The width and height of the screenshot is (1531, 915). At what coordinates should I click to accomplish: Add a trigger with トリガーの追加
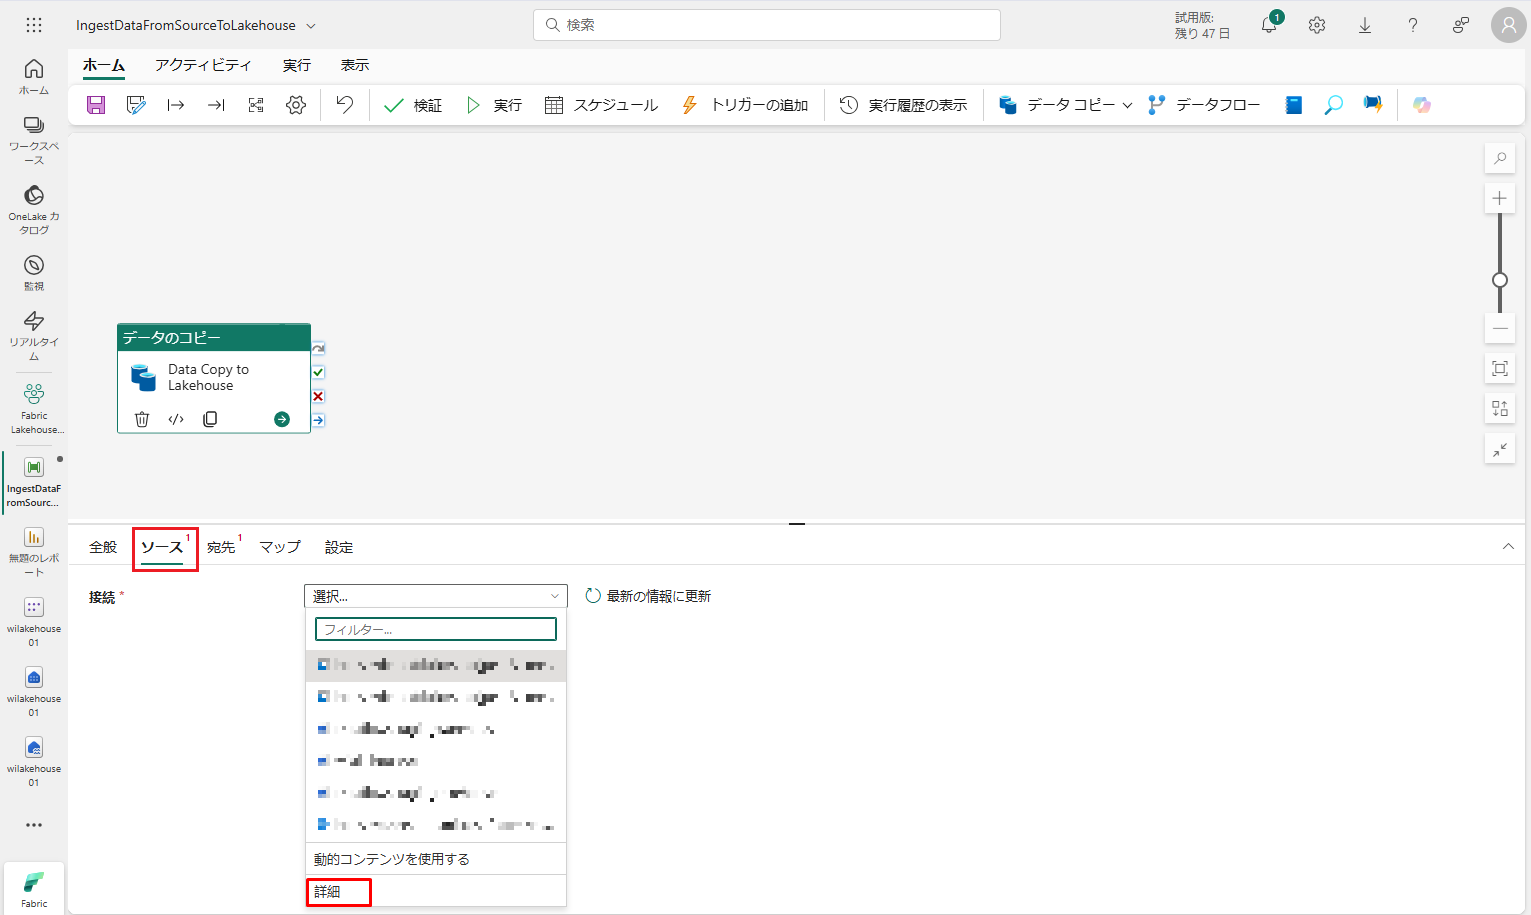tap(745, 105)
